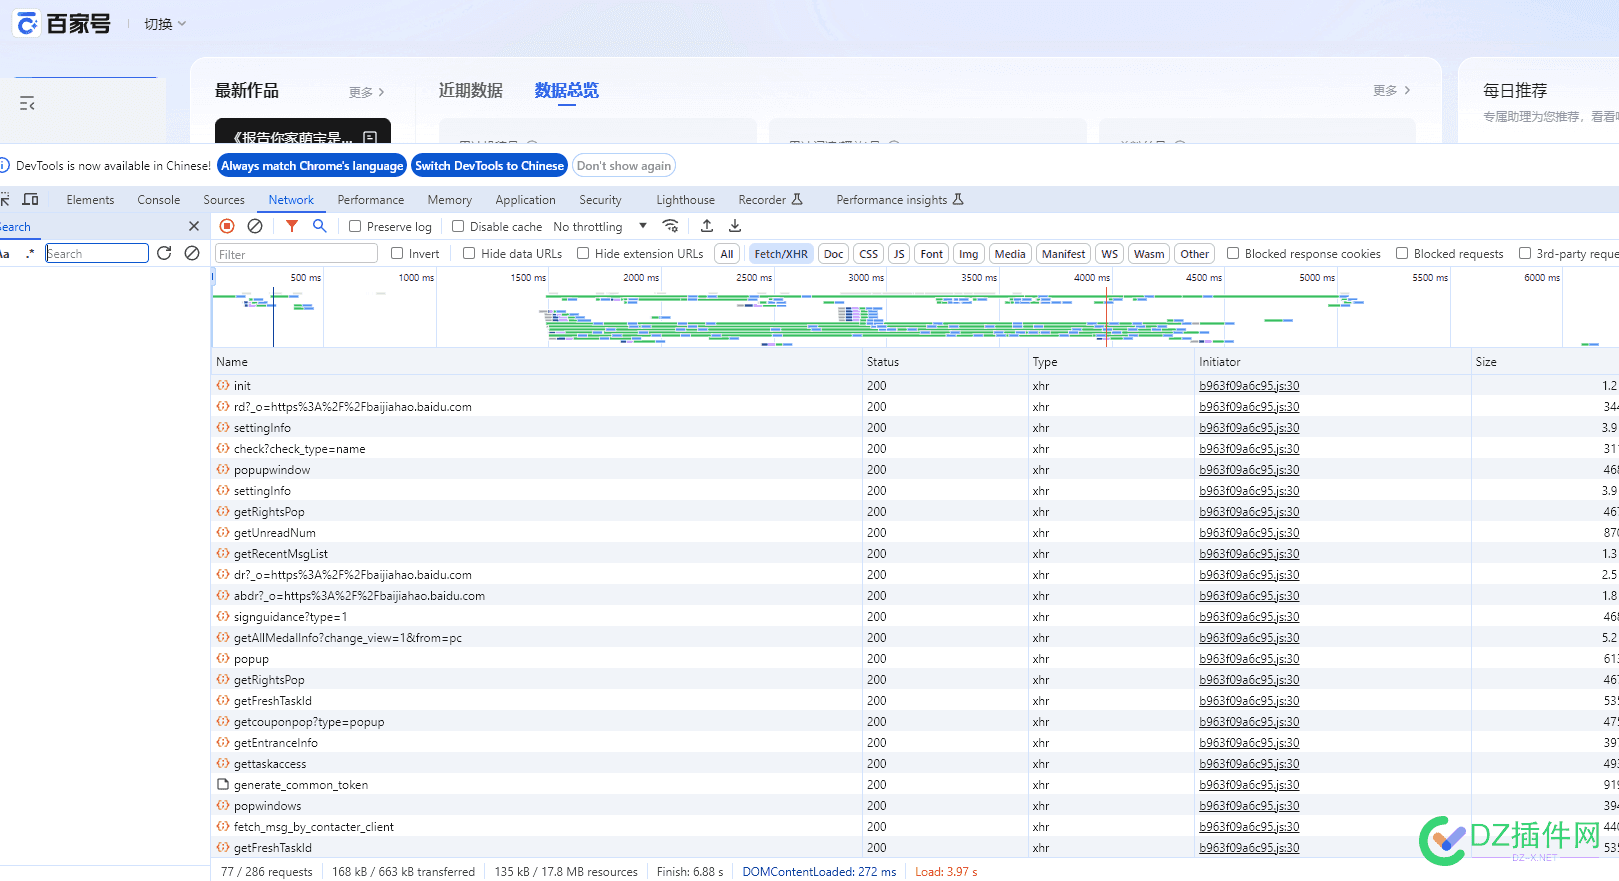Filter requests by Fetch/XHR
Image resolution: width=1619 pixels, height=881 pixels.
(781, 253)
